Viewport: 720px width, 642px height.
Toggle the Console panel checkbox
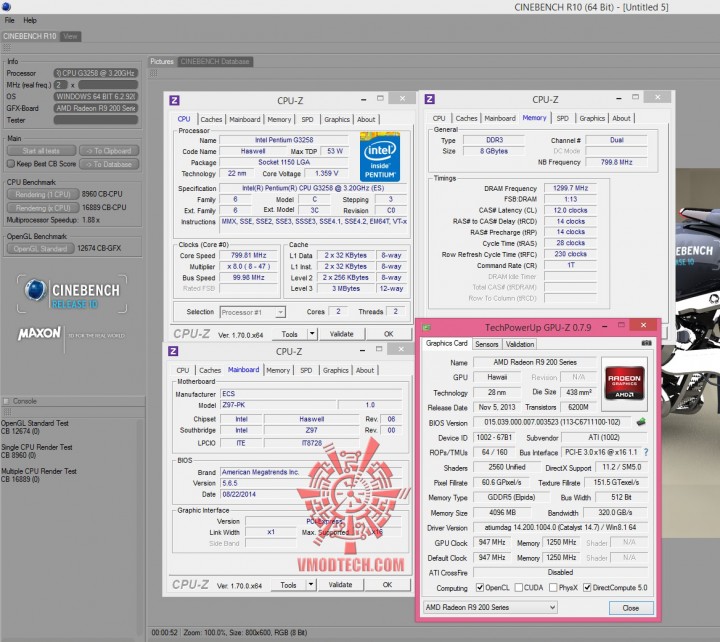point(6,401)
